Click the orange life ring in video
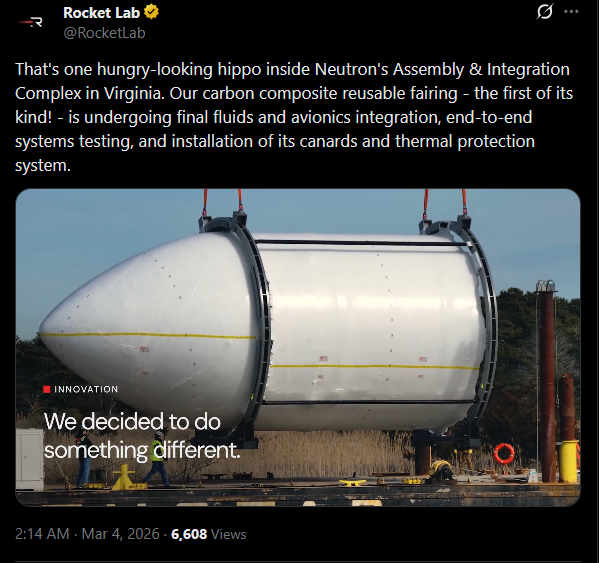 pos(504,453)
